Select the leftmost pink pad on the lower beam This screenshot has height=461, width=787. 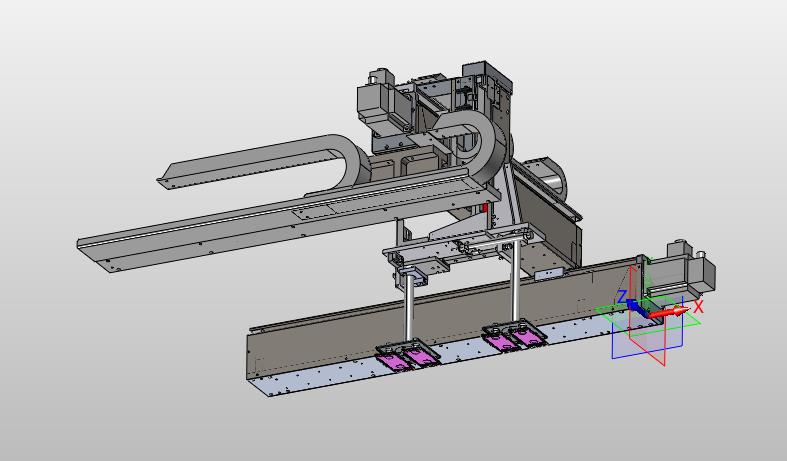(393, 362)
